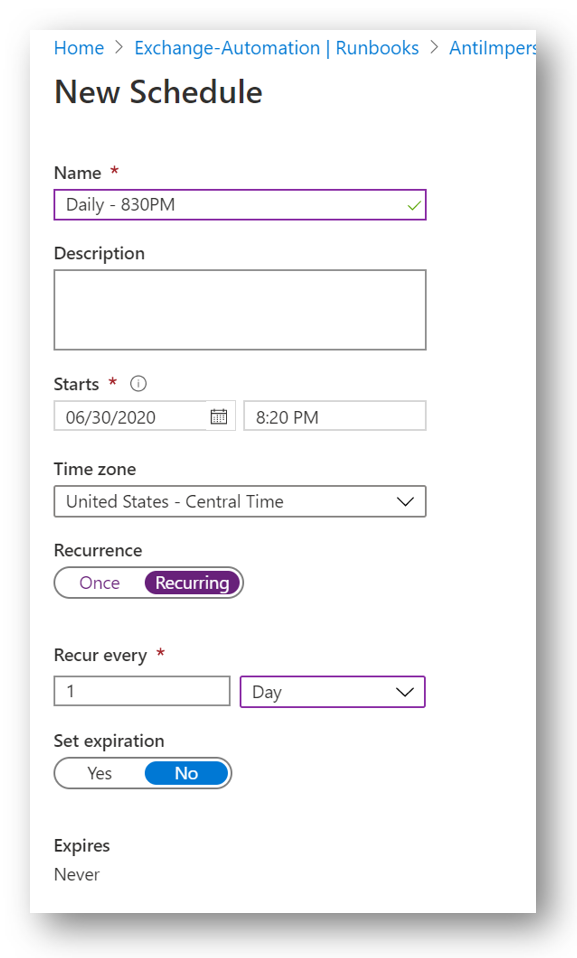Click the Recur every number field
Image resolution: width=577 pixels, height=958 pixels.
[x=142, y=691]
